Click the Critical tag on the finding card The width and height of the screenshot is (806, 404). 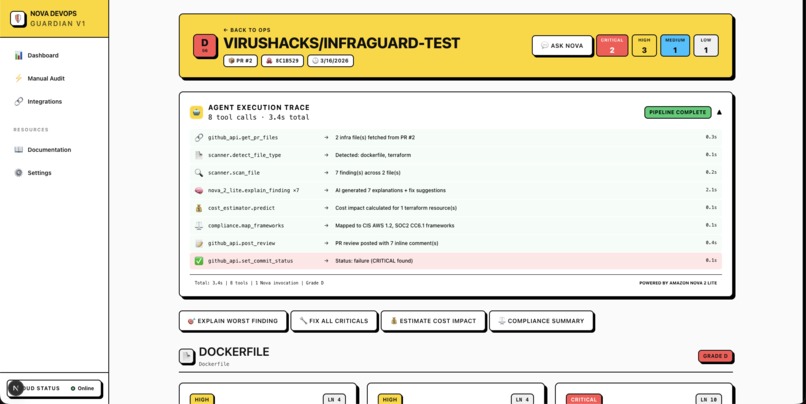pos(584,399)
